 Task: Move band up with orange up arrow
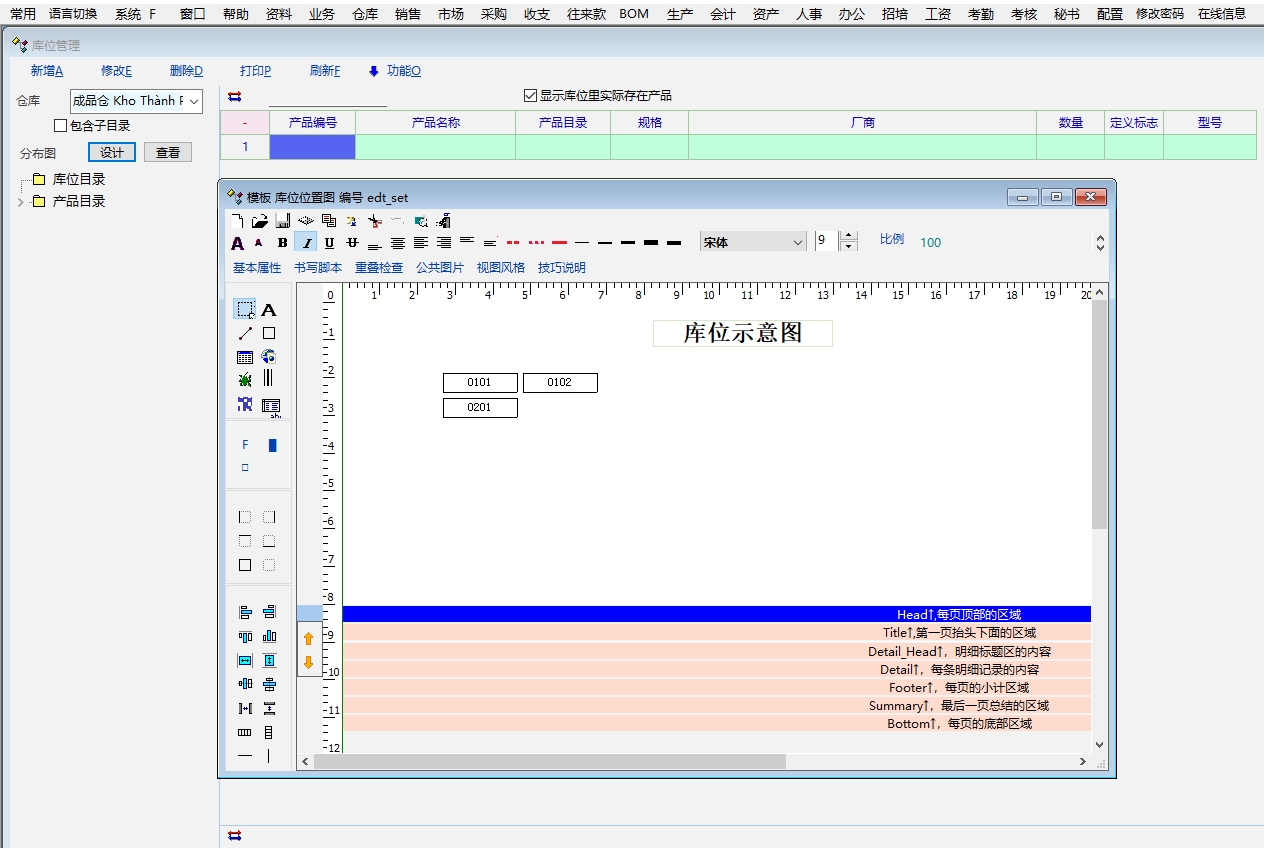coord(308,638)
